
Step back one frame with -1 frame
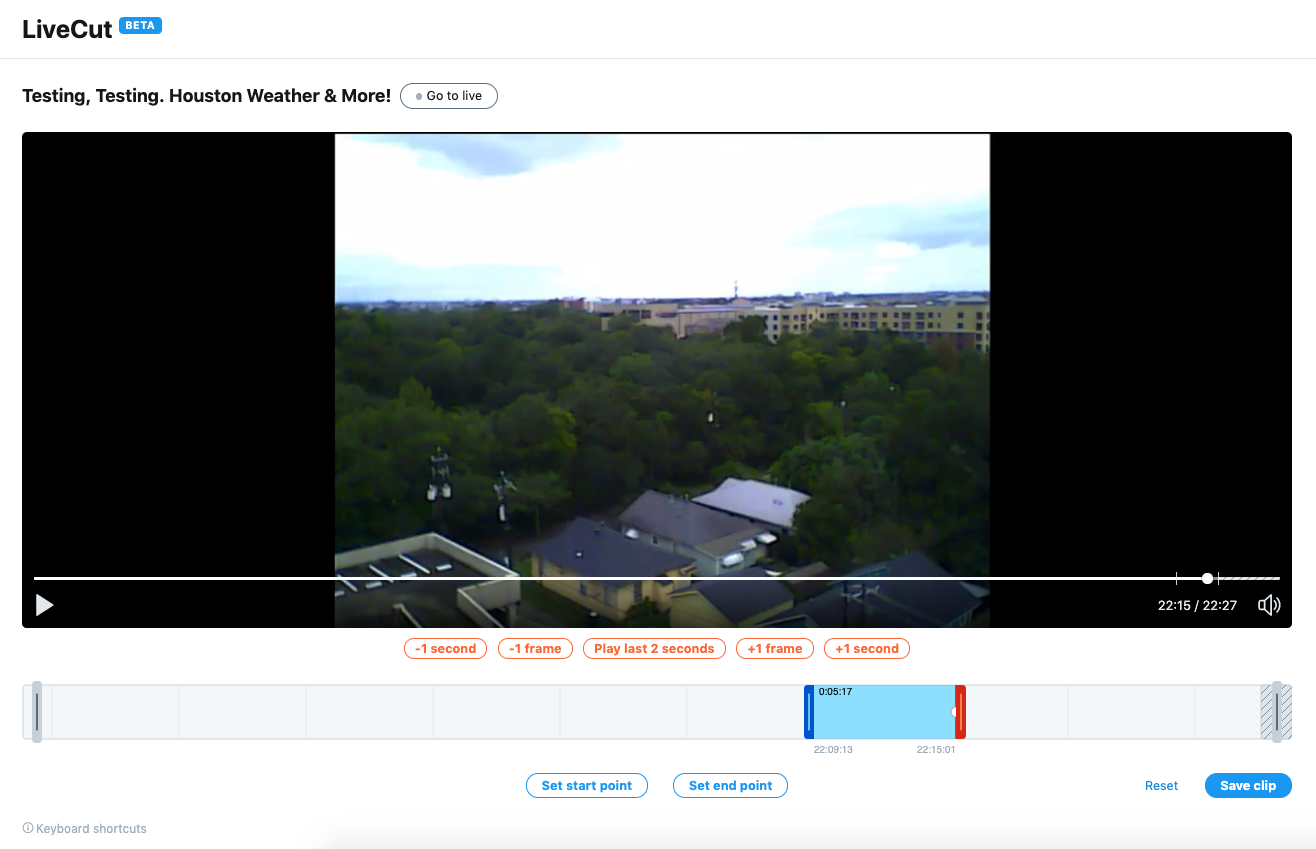click(x=535, y=649)
